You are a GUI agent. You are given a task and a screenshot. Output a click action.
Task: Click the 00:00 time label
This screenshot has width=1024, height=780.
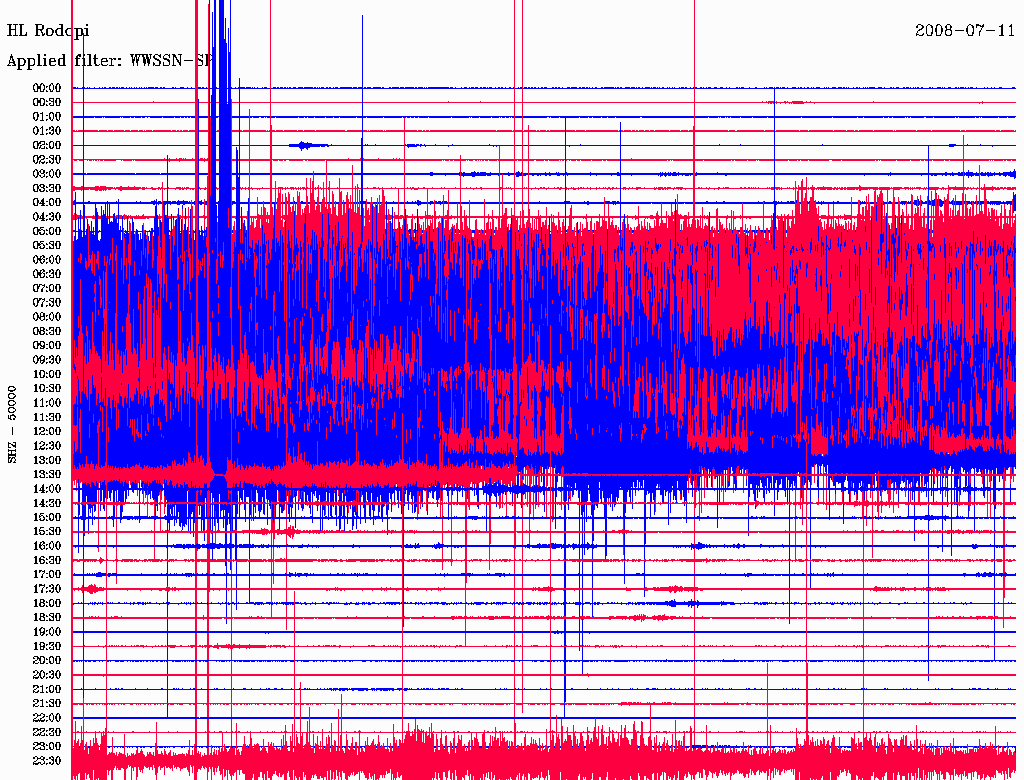click(47, 88)
